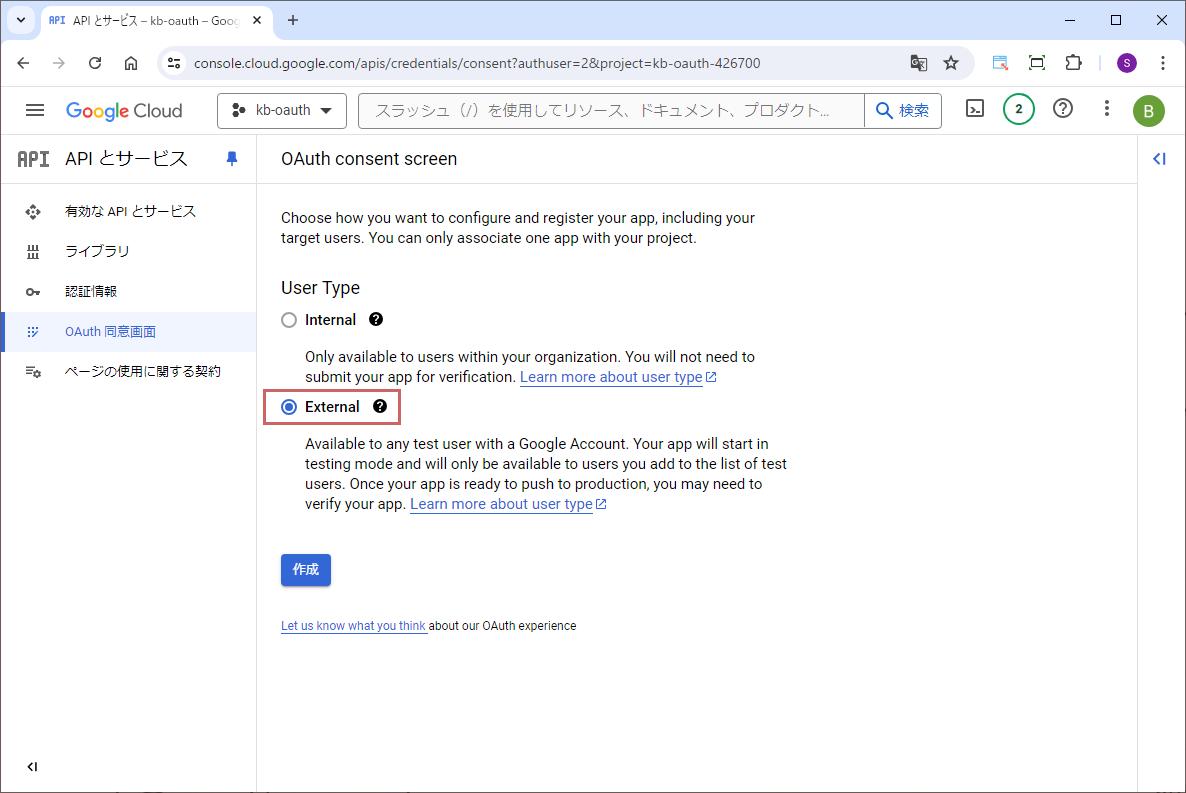Activate Cloud Shell terminal icon
Image resolution: width=1186 pixels, height=793 pixels.
tap(975, 110)
